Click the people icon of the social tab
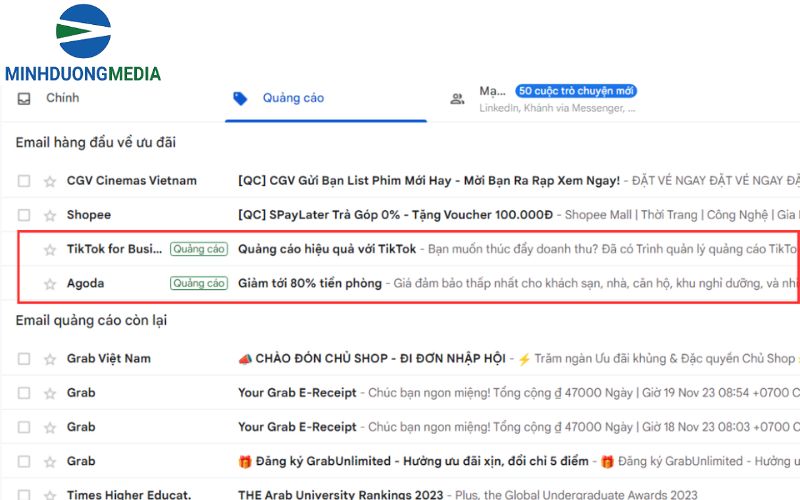The image size is (800, 500). coord(457,99)
